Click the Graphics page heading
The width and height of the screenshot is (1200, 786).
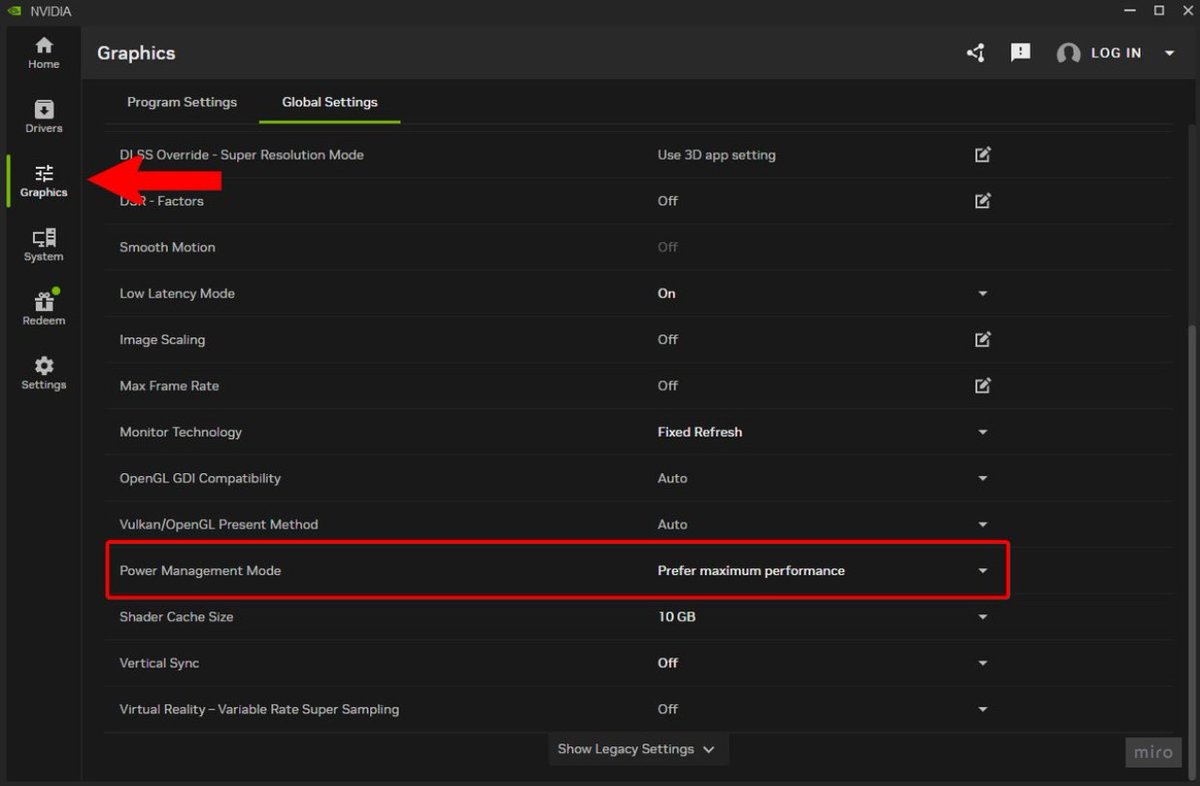pyautogui.click(x=136, y=53)
